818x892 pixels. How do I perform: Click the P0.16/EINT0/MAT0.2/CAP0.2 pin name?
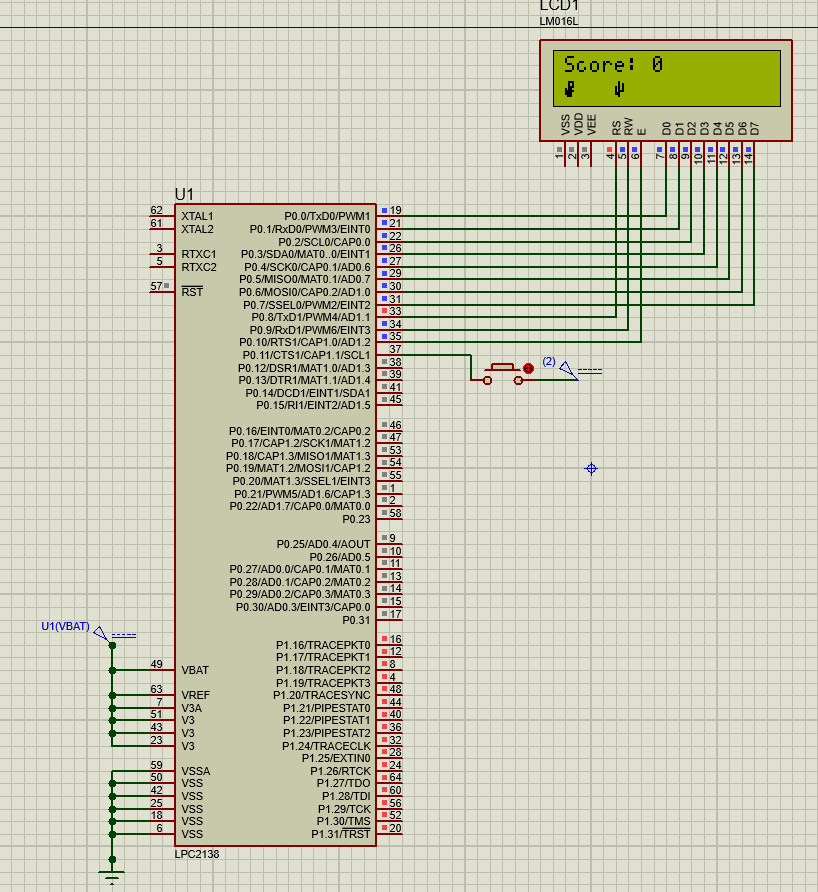point(300,431)
